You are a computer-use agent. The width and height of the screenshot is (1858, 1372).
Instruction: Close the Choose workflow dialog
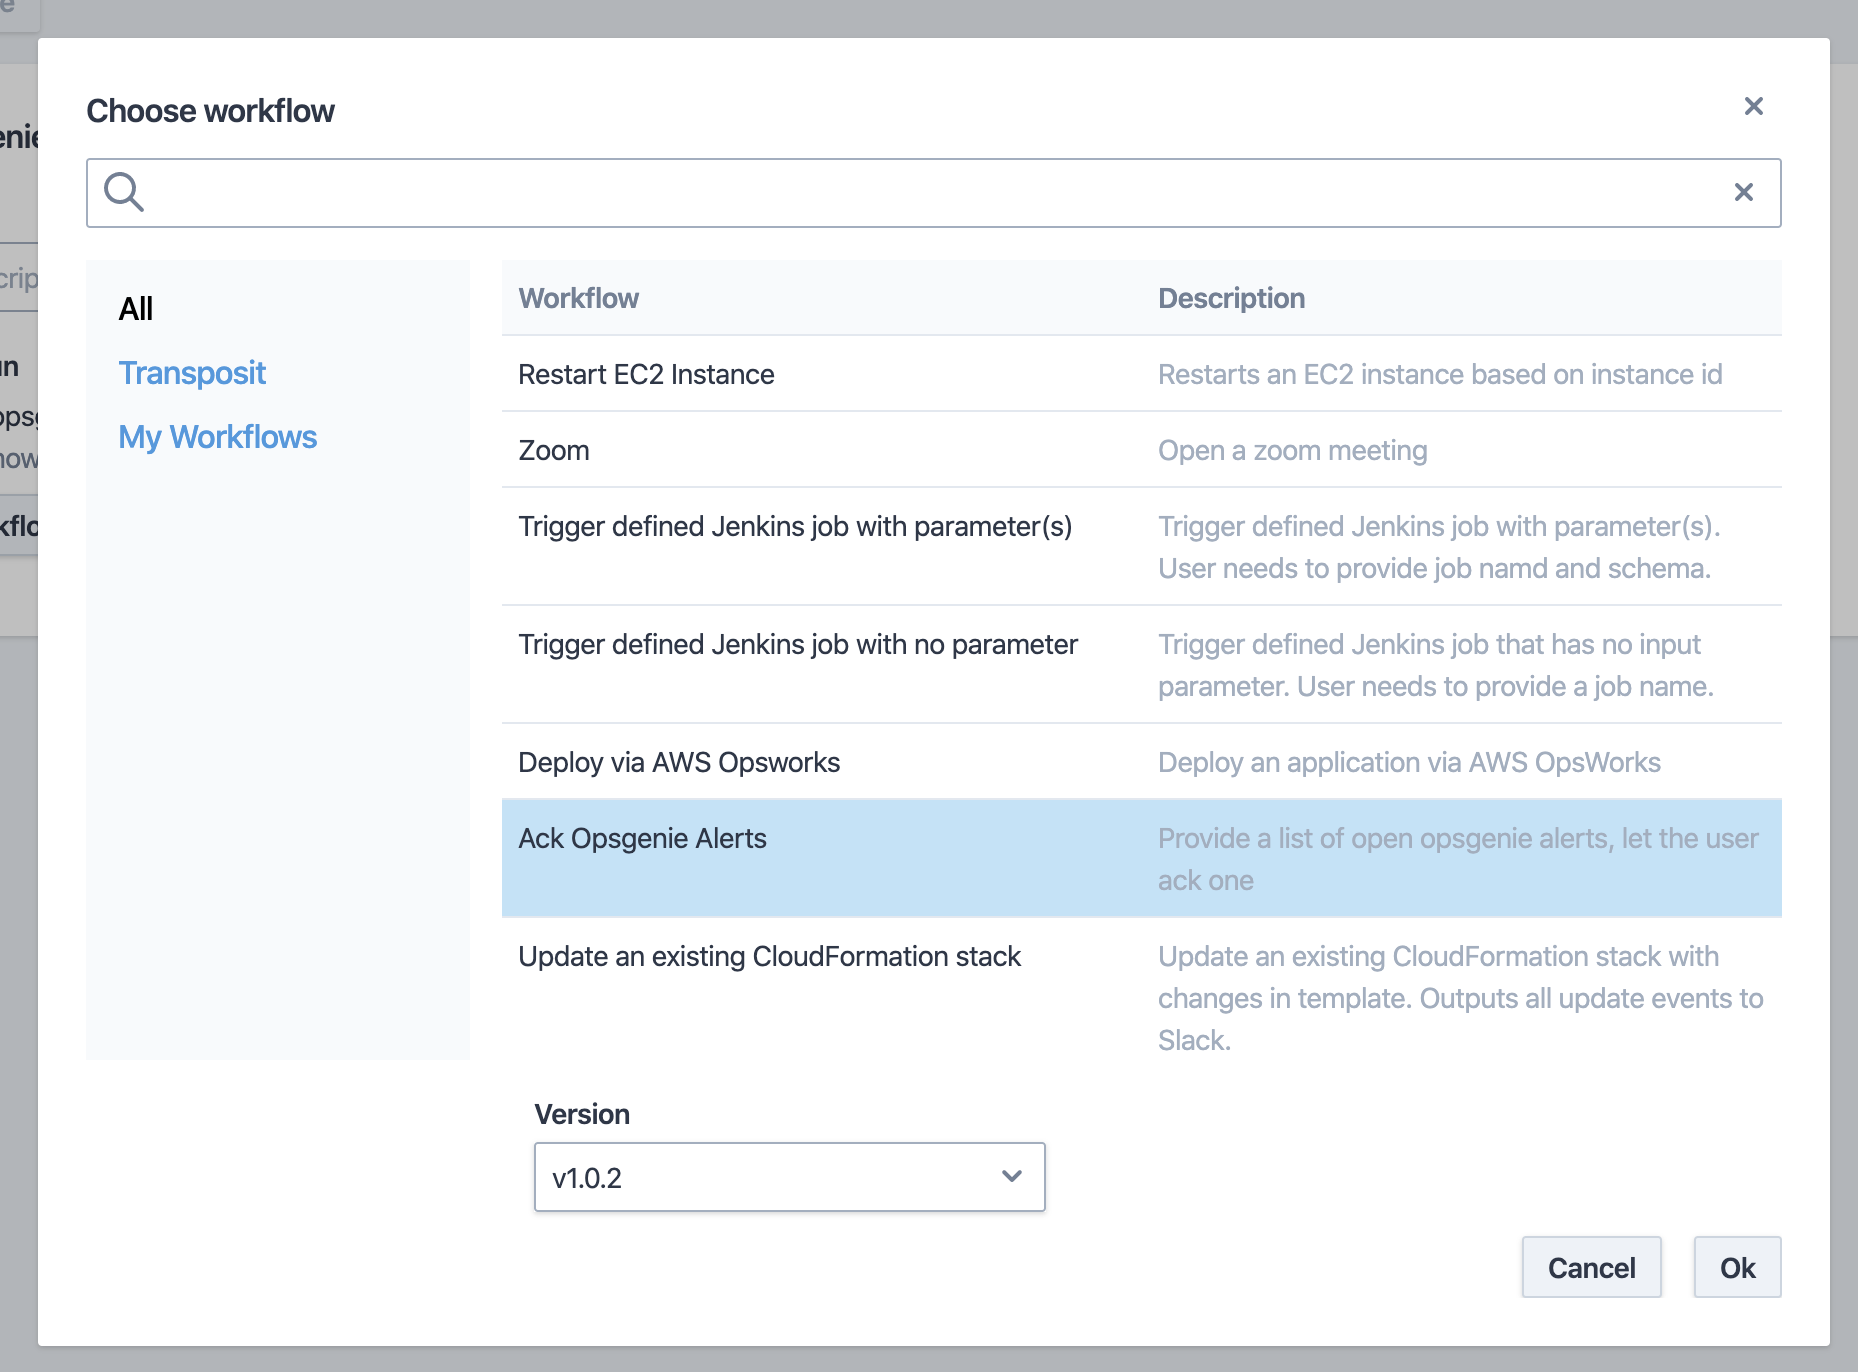[1753, 106]
